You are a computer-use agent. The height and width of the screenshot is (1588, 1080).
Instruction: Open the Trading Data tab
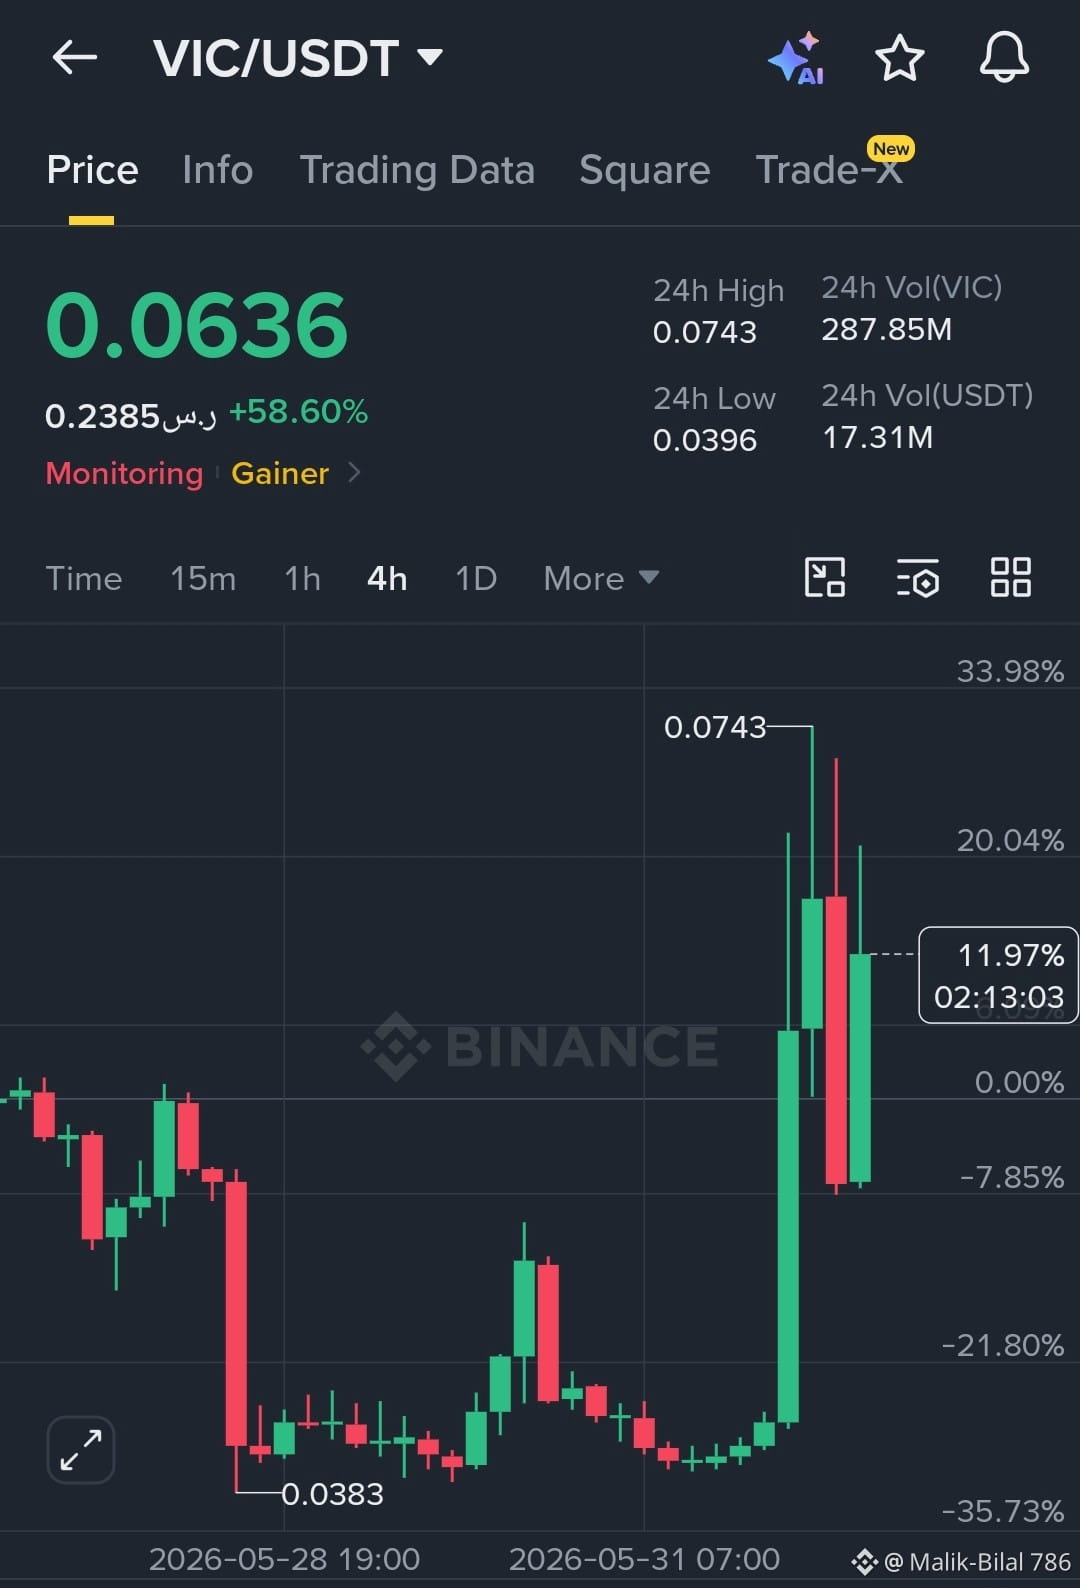[x=417, y=170]
